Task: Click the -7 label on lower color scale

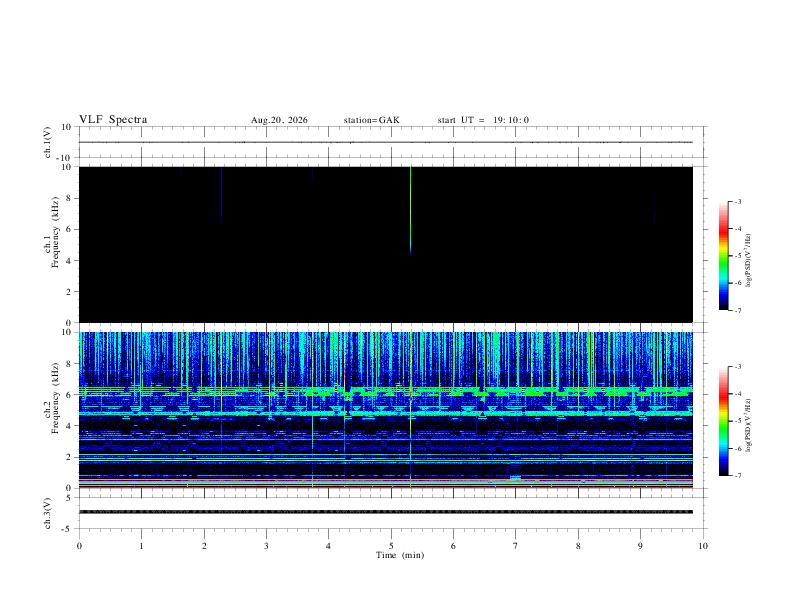Action: pos(738,476)
